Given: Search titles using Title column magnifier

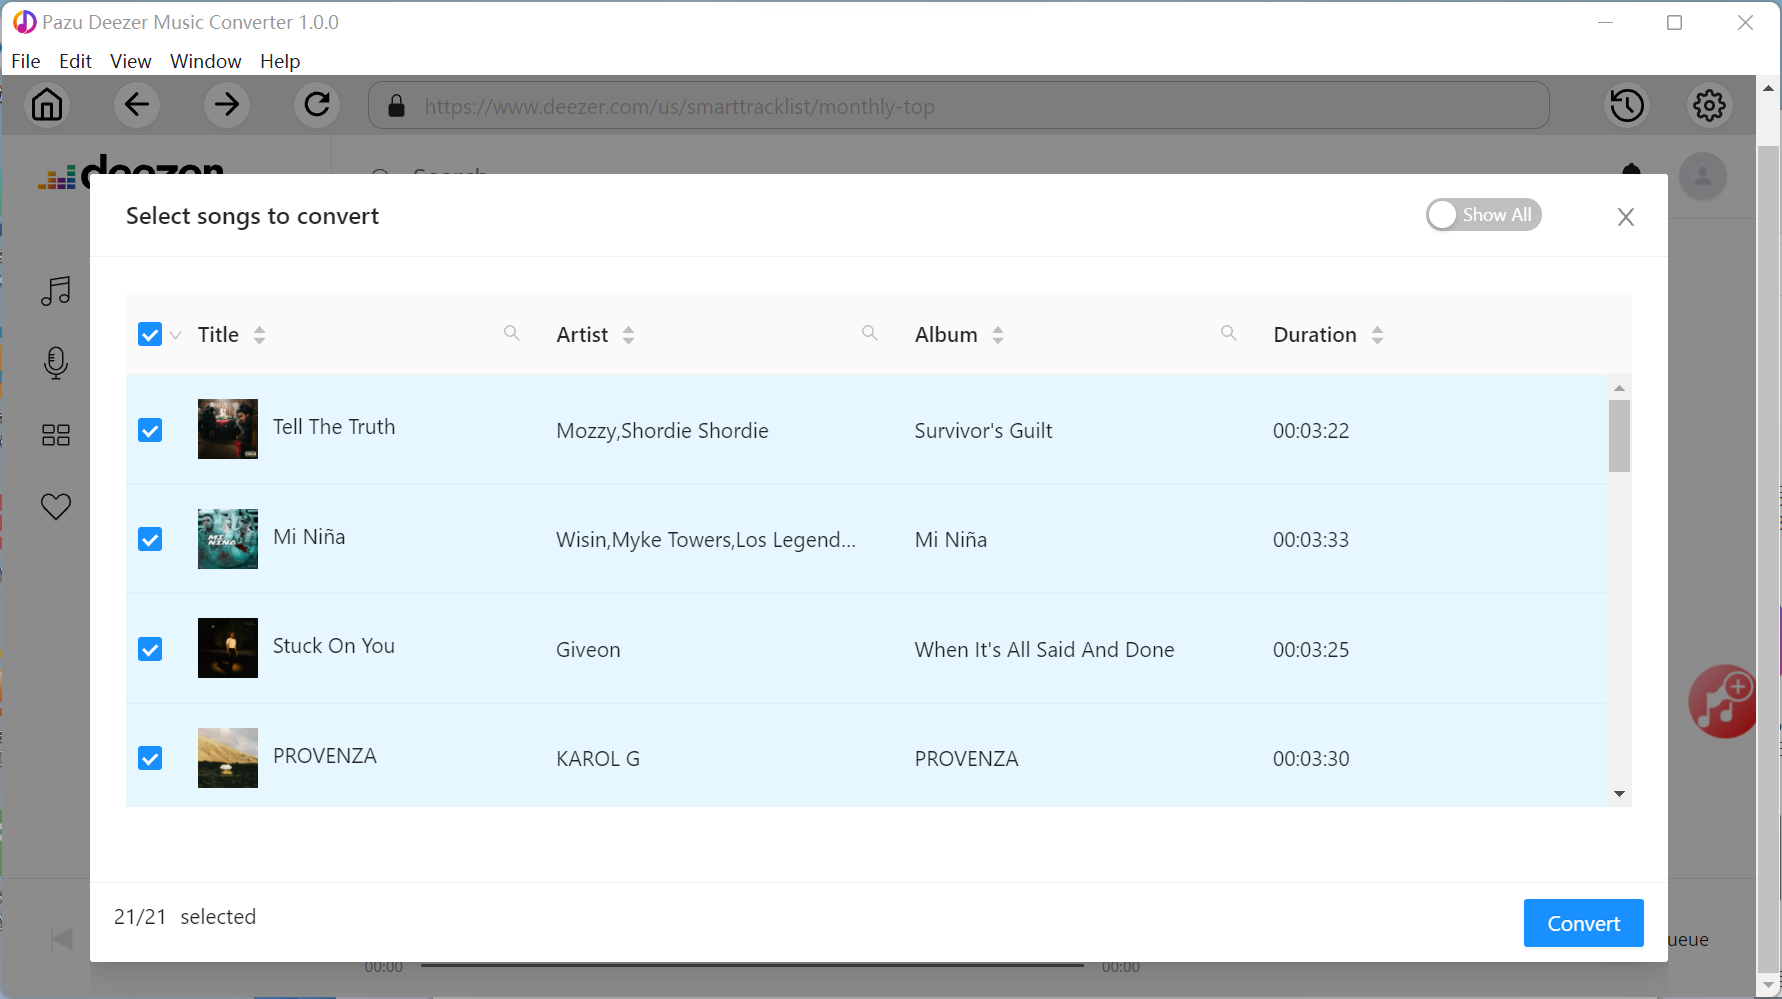Looking at the screenshot, I should (x=512, y=334).
